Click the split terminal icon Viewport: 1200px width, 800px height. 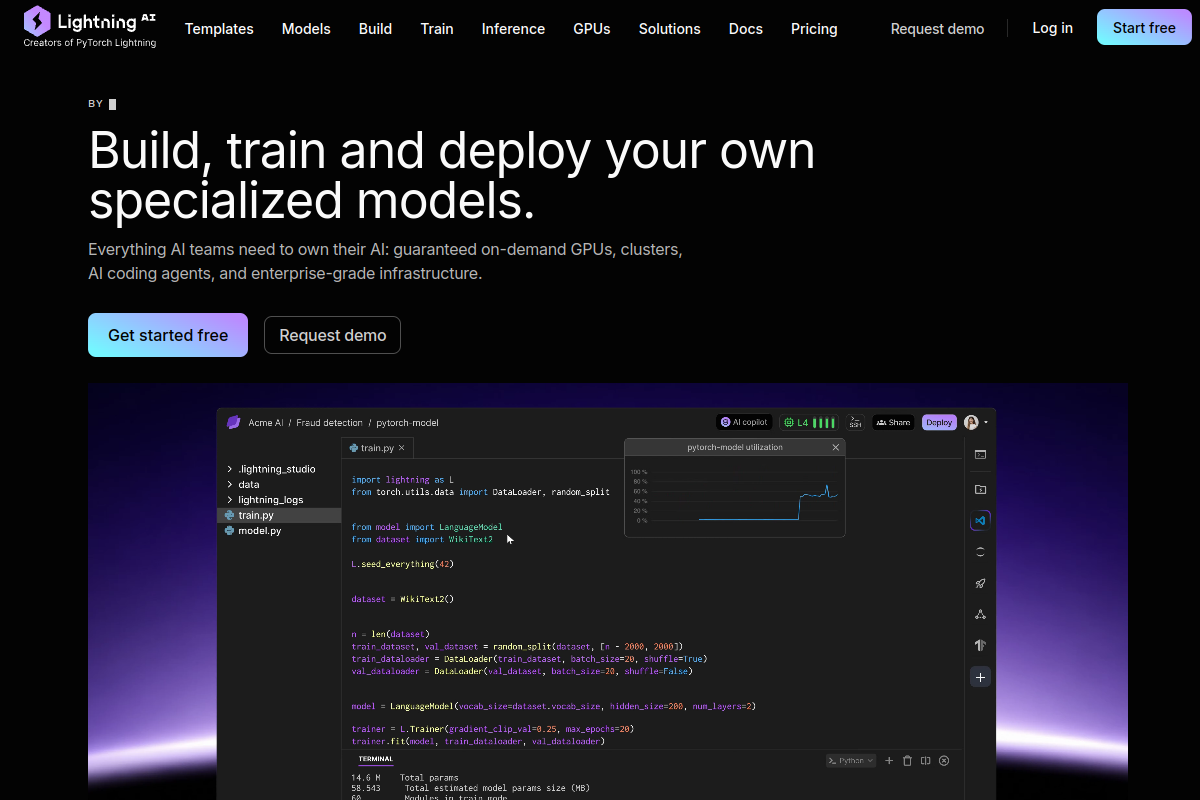(925, 761)
